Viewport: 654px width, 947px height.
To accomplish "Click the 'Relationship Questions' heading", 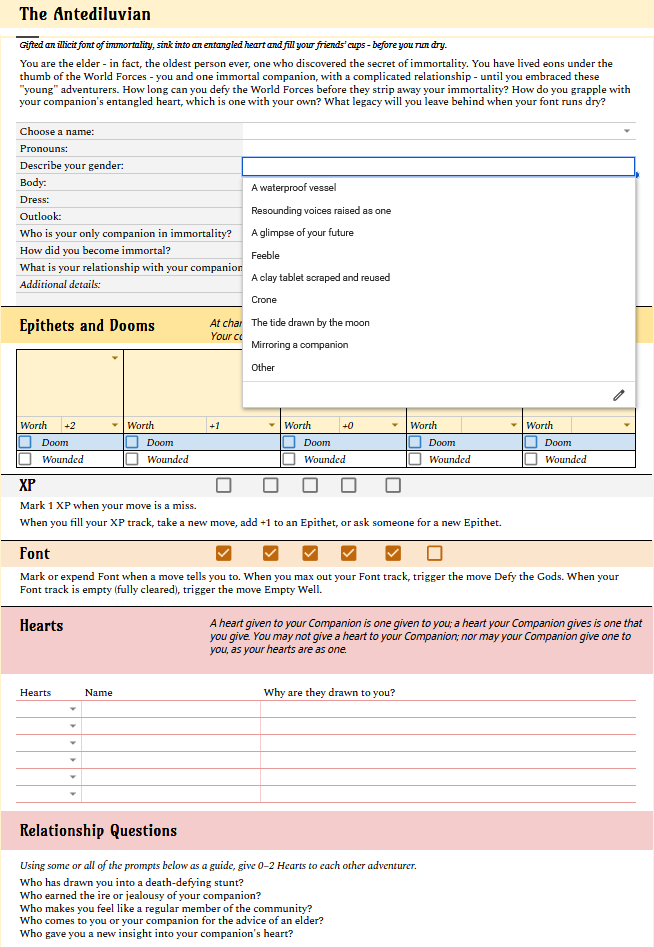I will pyautogui.click(x=98, y=830).
